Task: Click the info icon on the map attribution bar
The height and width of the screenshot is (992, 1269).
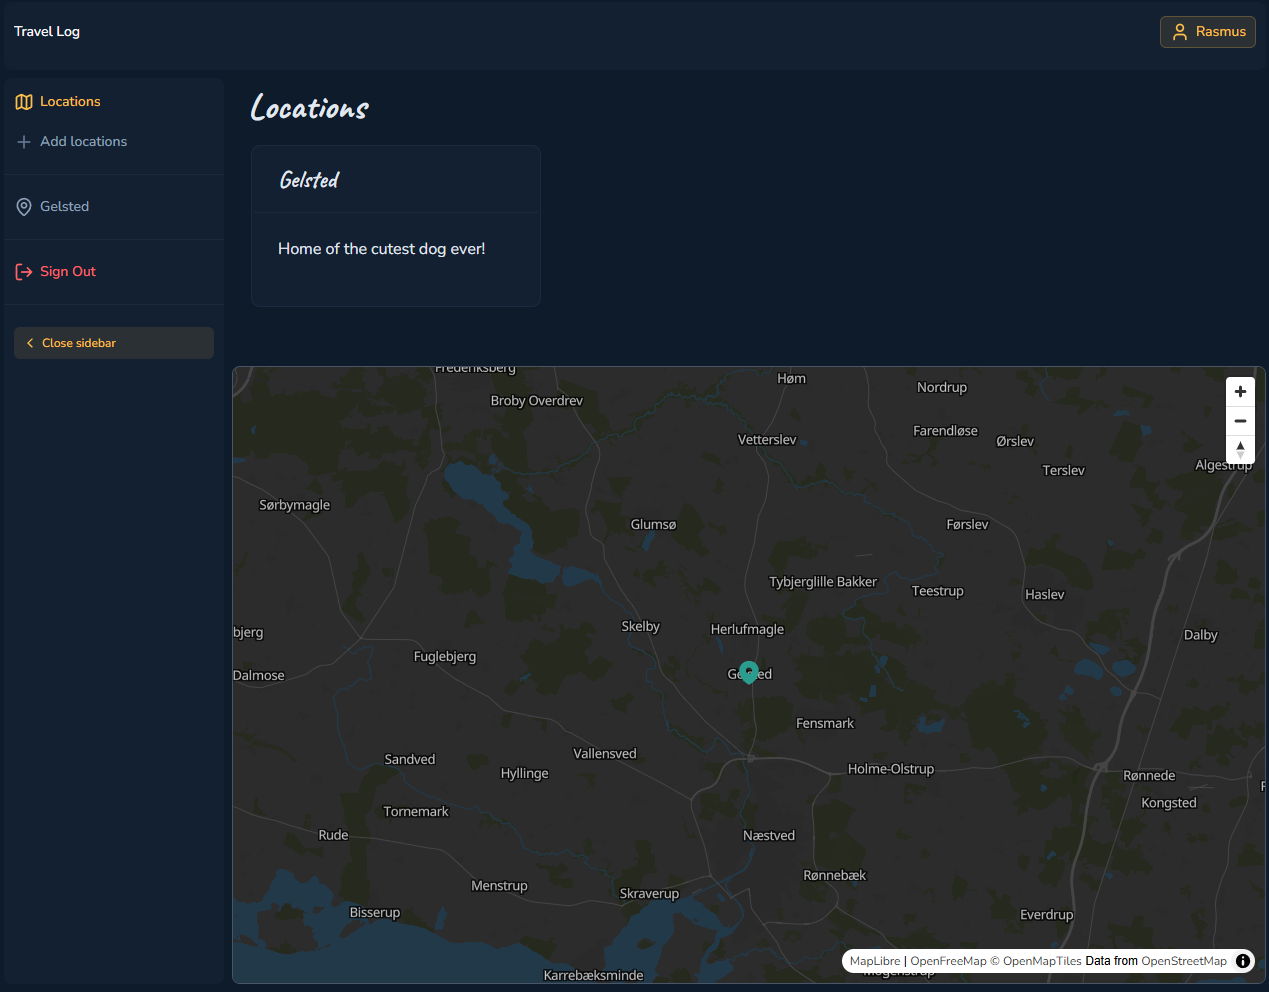Action: (x=1242, y=960)
